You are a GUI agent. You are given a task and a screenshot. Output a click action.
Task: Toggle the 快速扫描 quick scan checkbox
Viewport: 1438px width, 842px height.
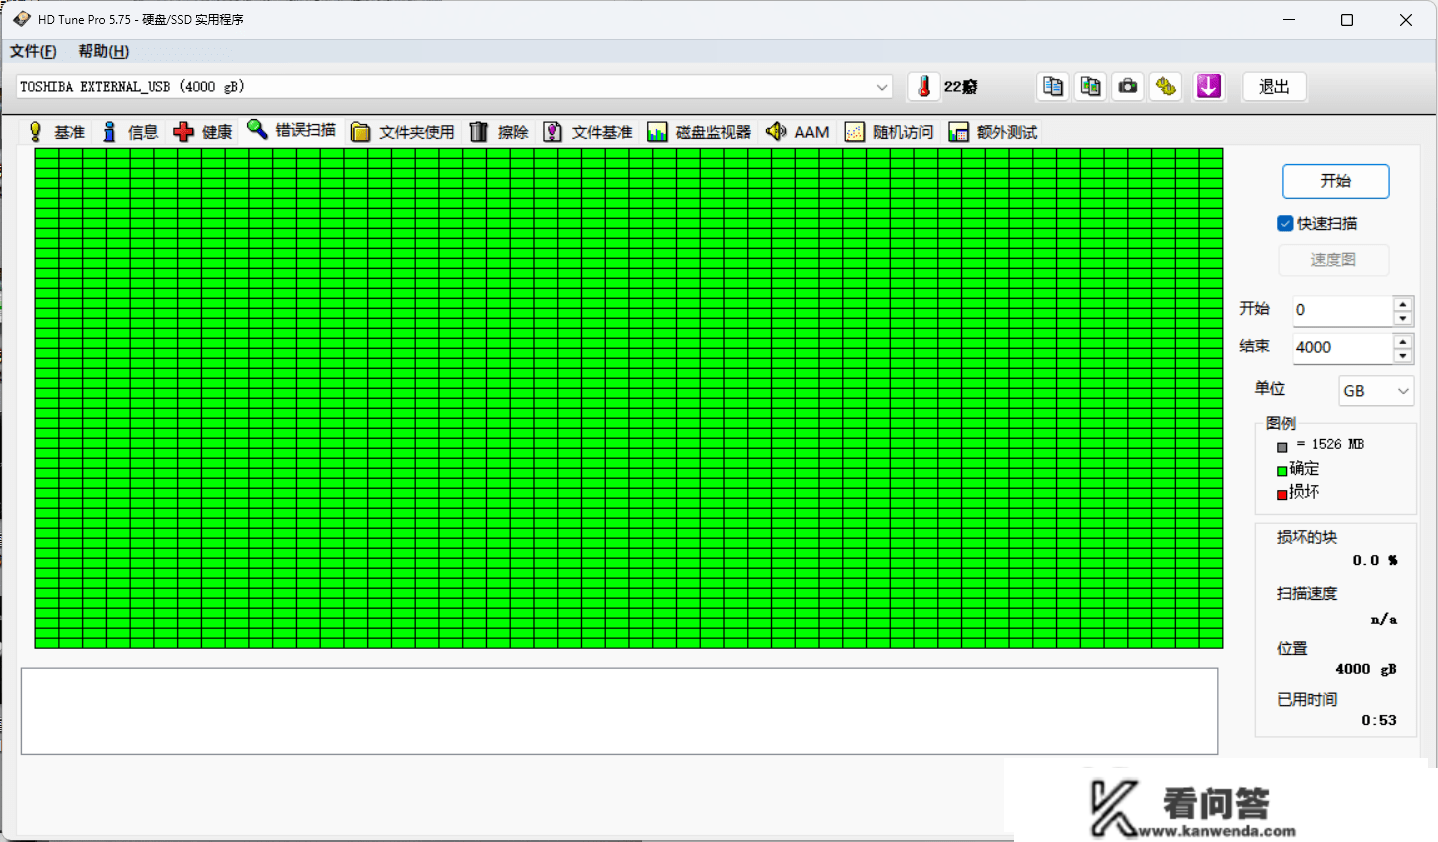[x=1285, y=223]
